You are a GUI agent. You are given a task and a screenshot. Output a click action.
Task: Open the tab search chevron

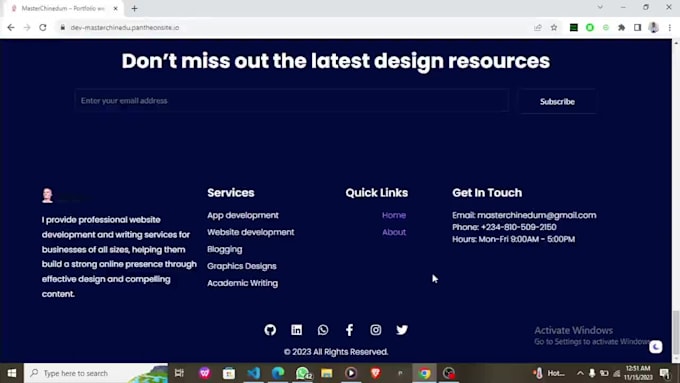click(x=600, y=7)
